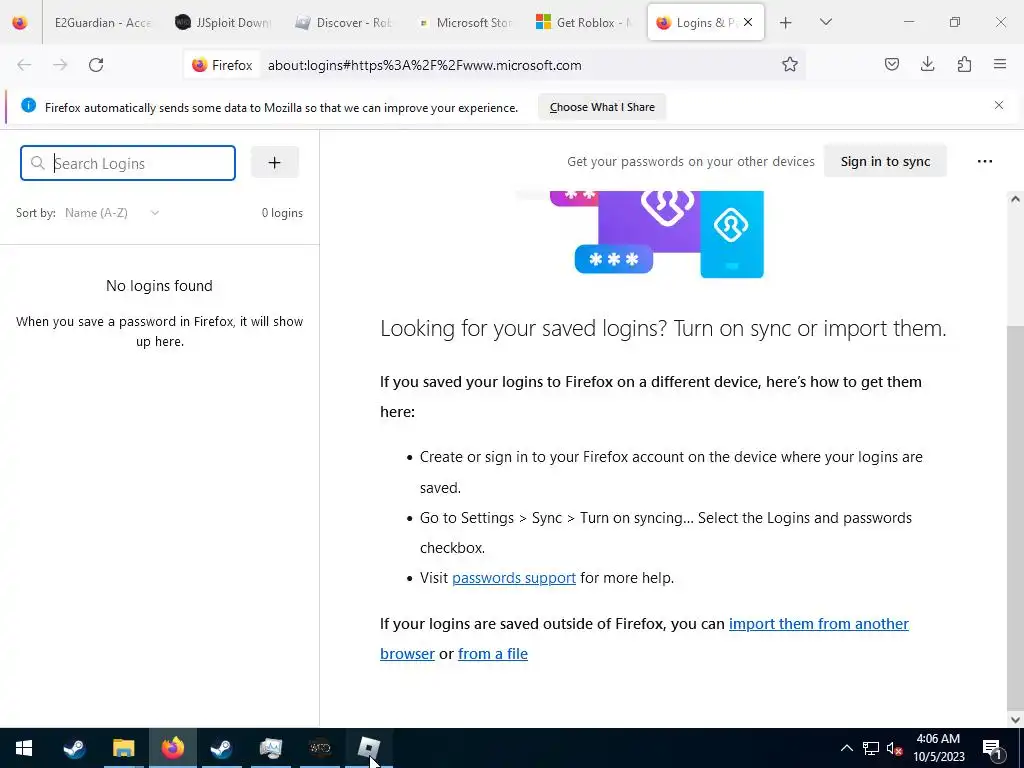The width and height of the screenshot is (1024, 768).
Task: Click the browser forward arrow
Action: (x=60, y=65)
